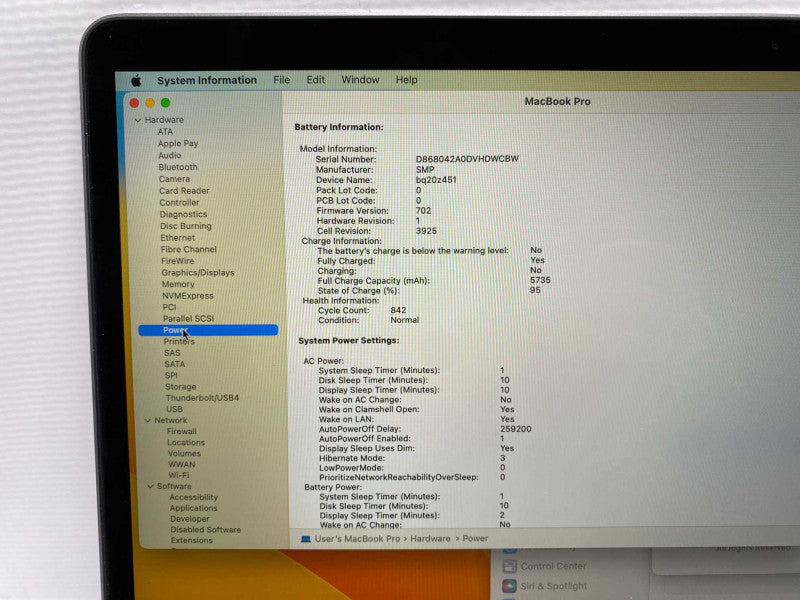Select WWAN under Network
The width and height of the screenshot is (800, 600).
(x=182, y=464)
